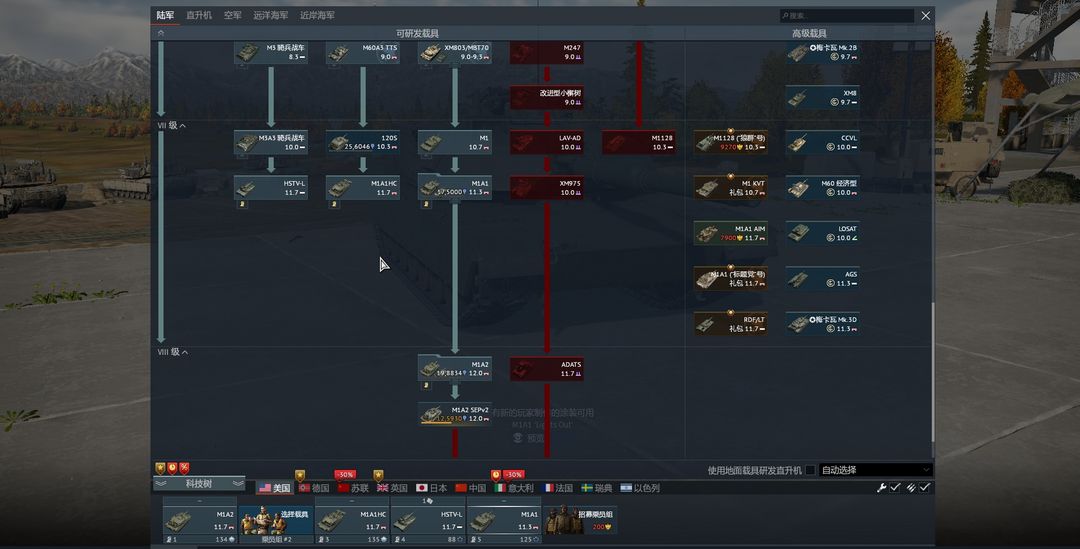Screen dimensions: 1080x549
Task: Select the AGS premium card
Action: [x=822, y=278]
